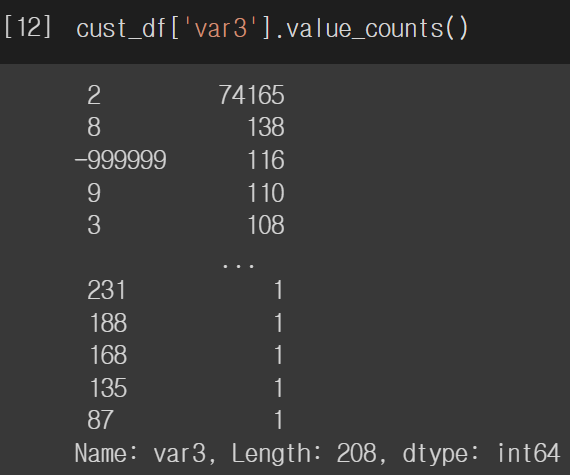Click the ellipsis row in the output
The image size is (570, 475).
point(238,266)
